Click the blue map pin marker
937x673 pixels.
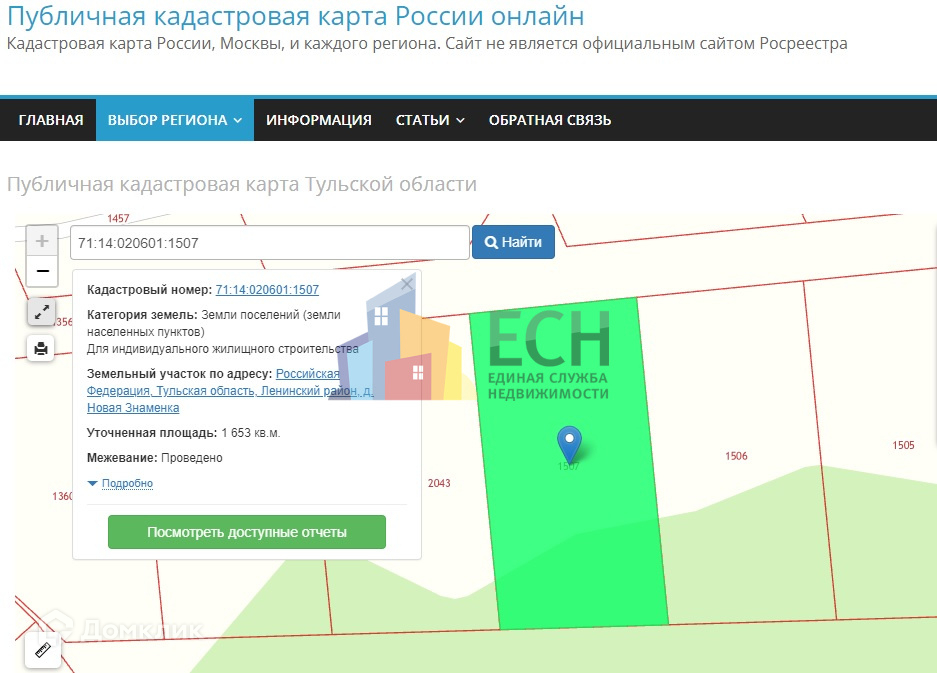(x=569, y=443)
